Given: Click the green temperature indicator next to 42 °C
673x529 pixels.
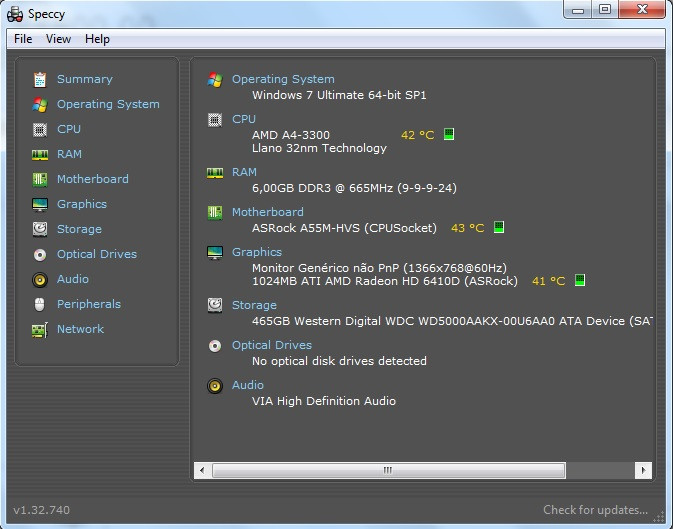Looking at the screenshot, I should point(449,134).
